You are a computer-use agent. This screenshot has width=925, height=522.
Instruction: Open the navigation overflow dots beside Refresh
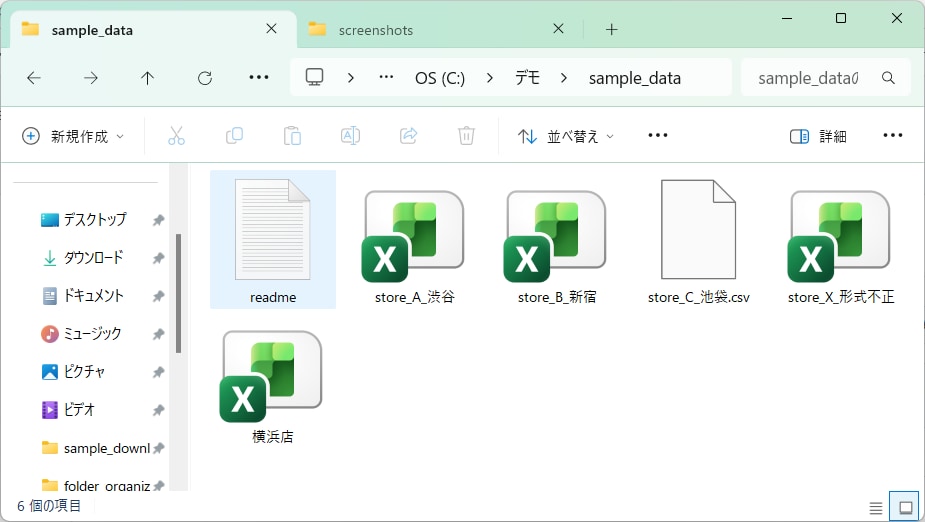click(x=259, y=77)
